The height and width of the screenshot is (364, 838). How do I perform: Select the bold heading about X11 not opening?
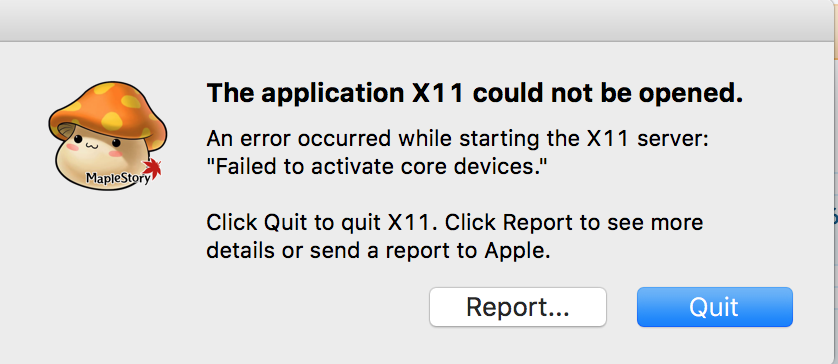(475, 94)
